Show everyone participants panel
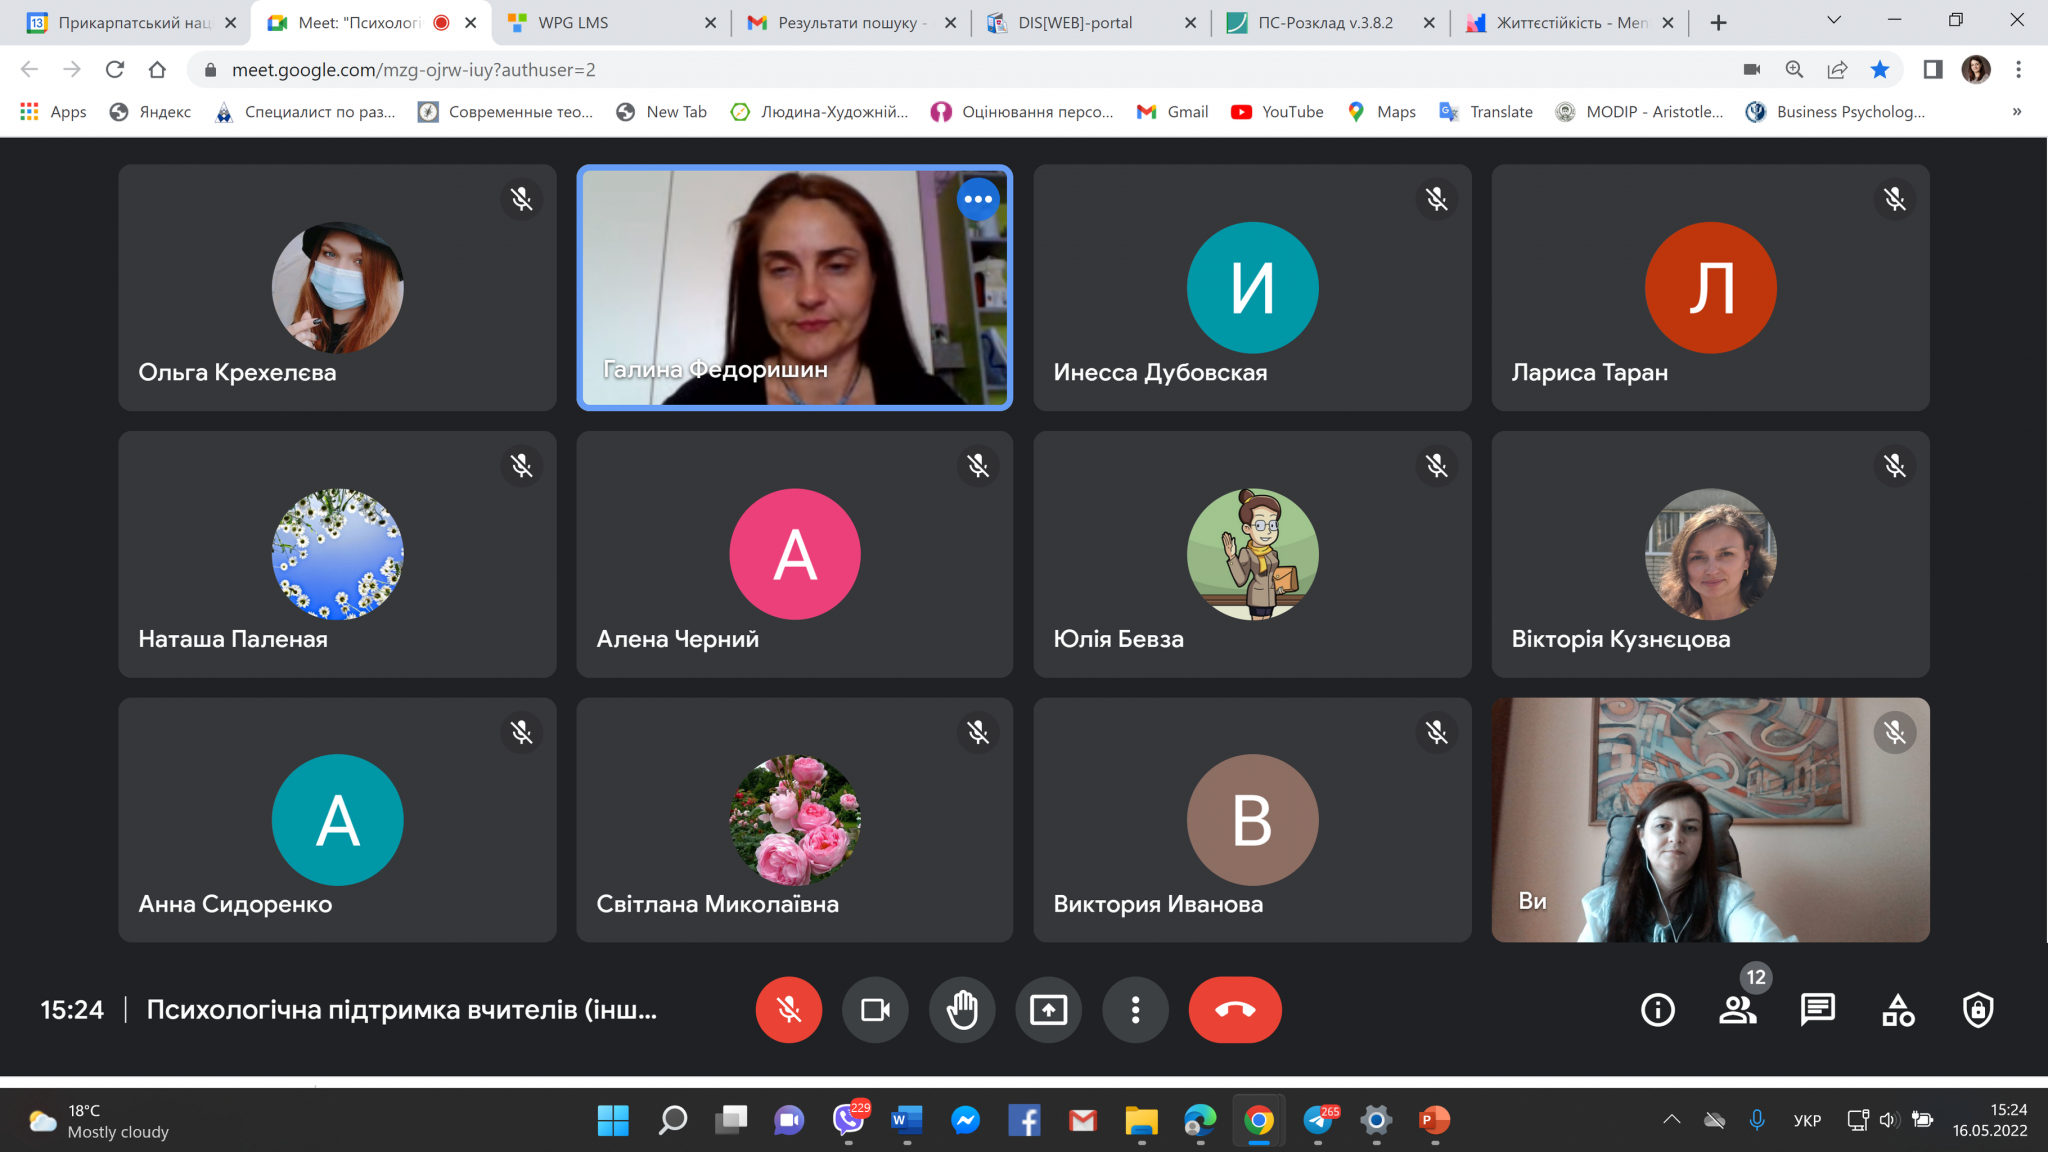2048x1152 pixels. pos(1738,1010)
